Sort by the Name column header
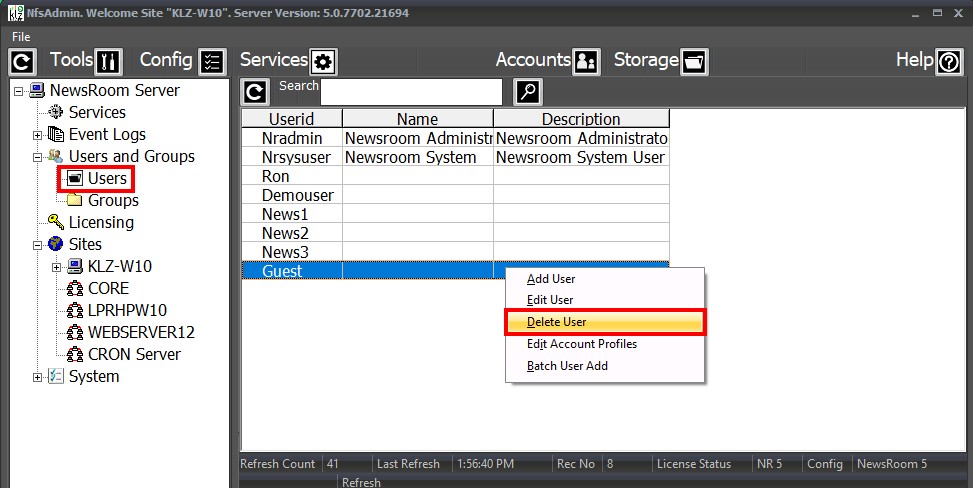 pos(418,119)
